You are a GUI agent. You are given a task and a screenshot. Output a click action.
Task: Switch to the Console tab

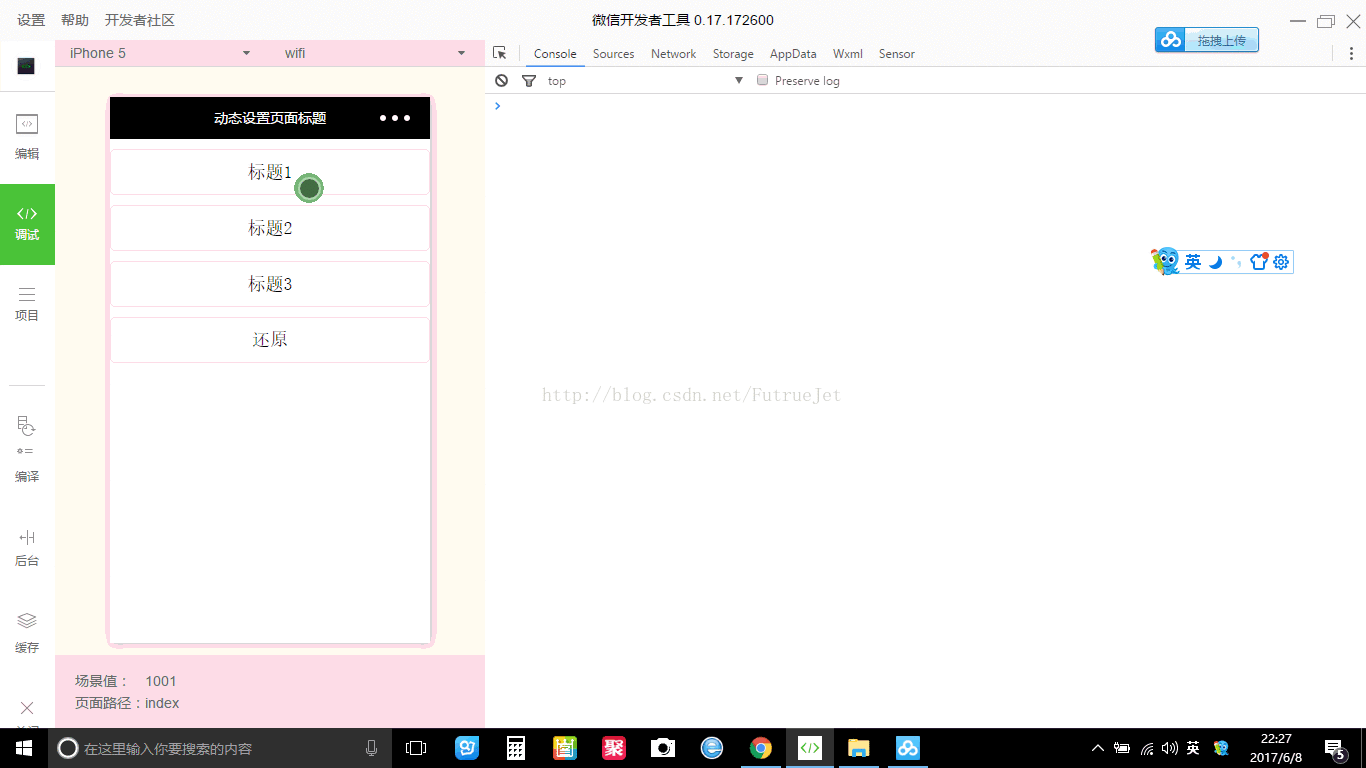coord(555,54)
